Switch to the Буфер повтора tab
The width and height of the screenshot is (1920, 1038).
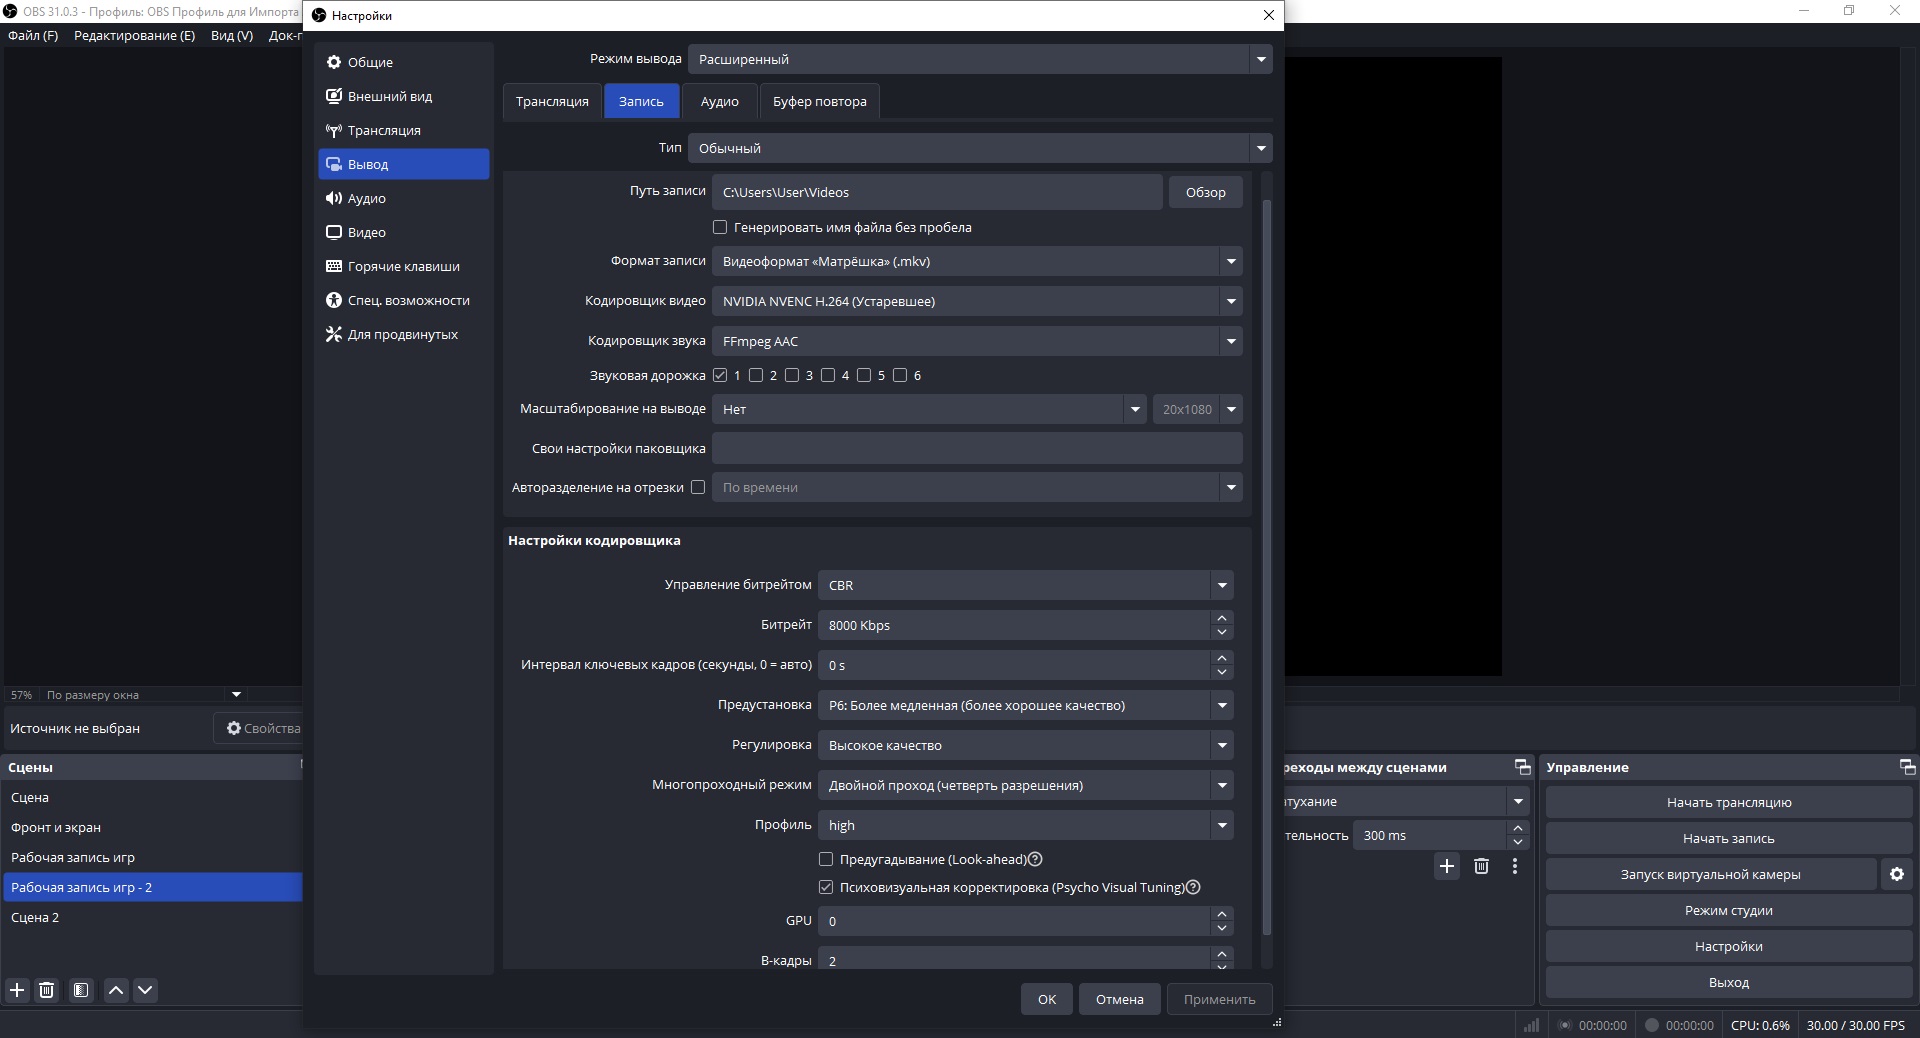820,101
